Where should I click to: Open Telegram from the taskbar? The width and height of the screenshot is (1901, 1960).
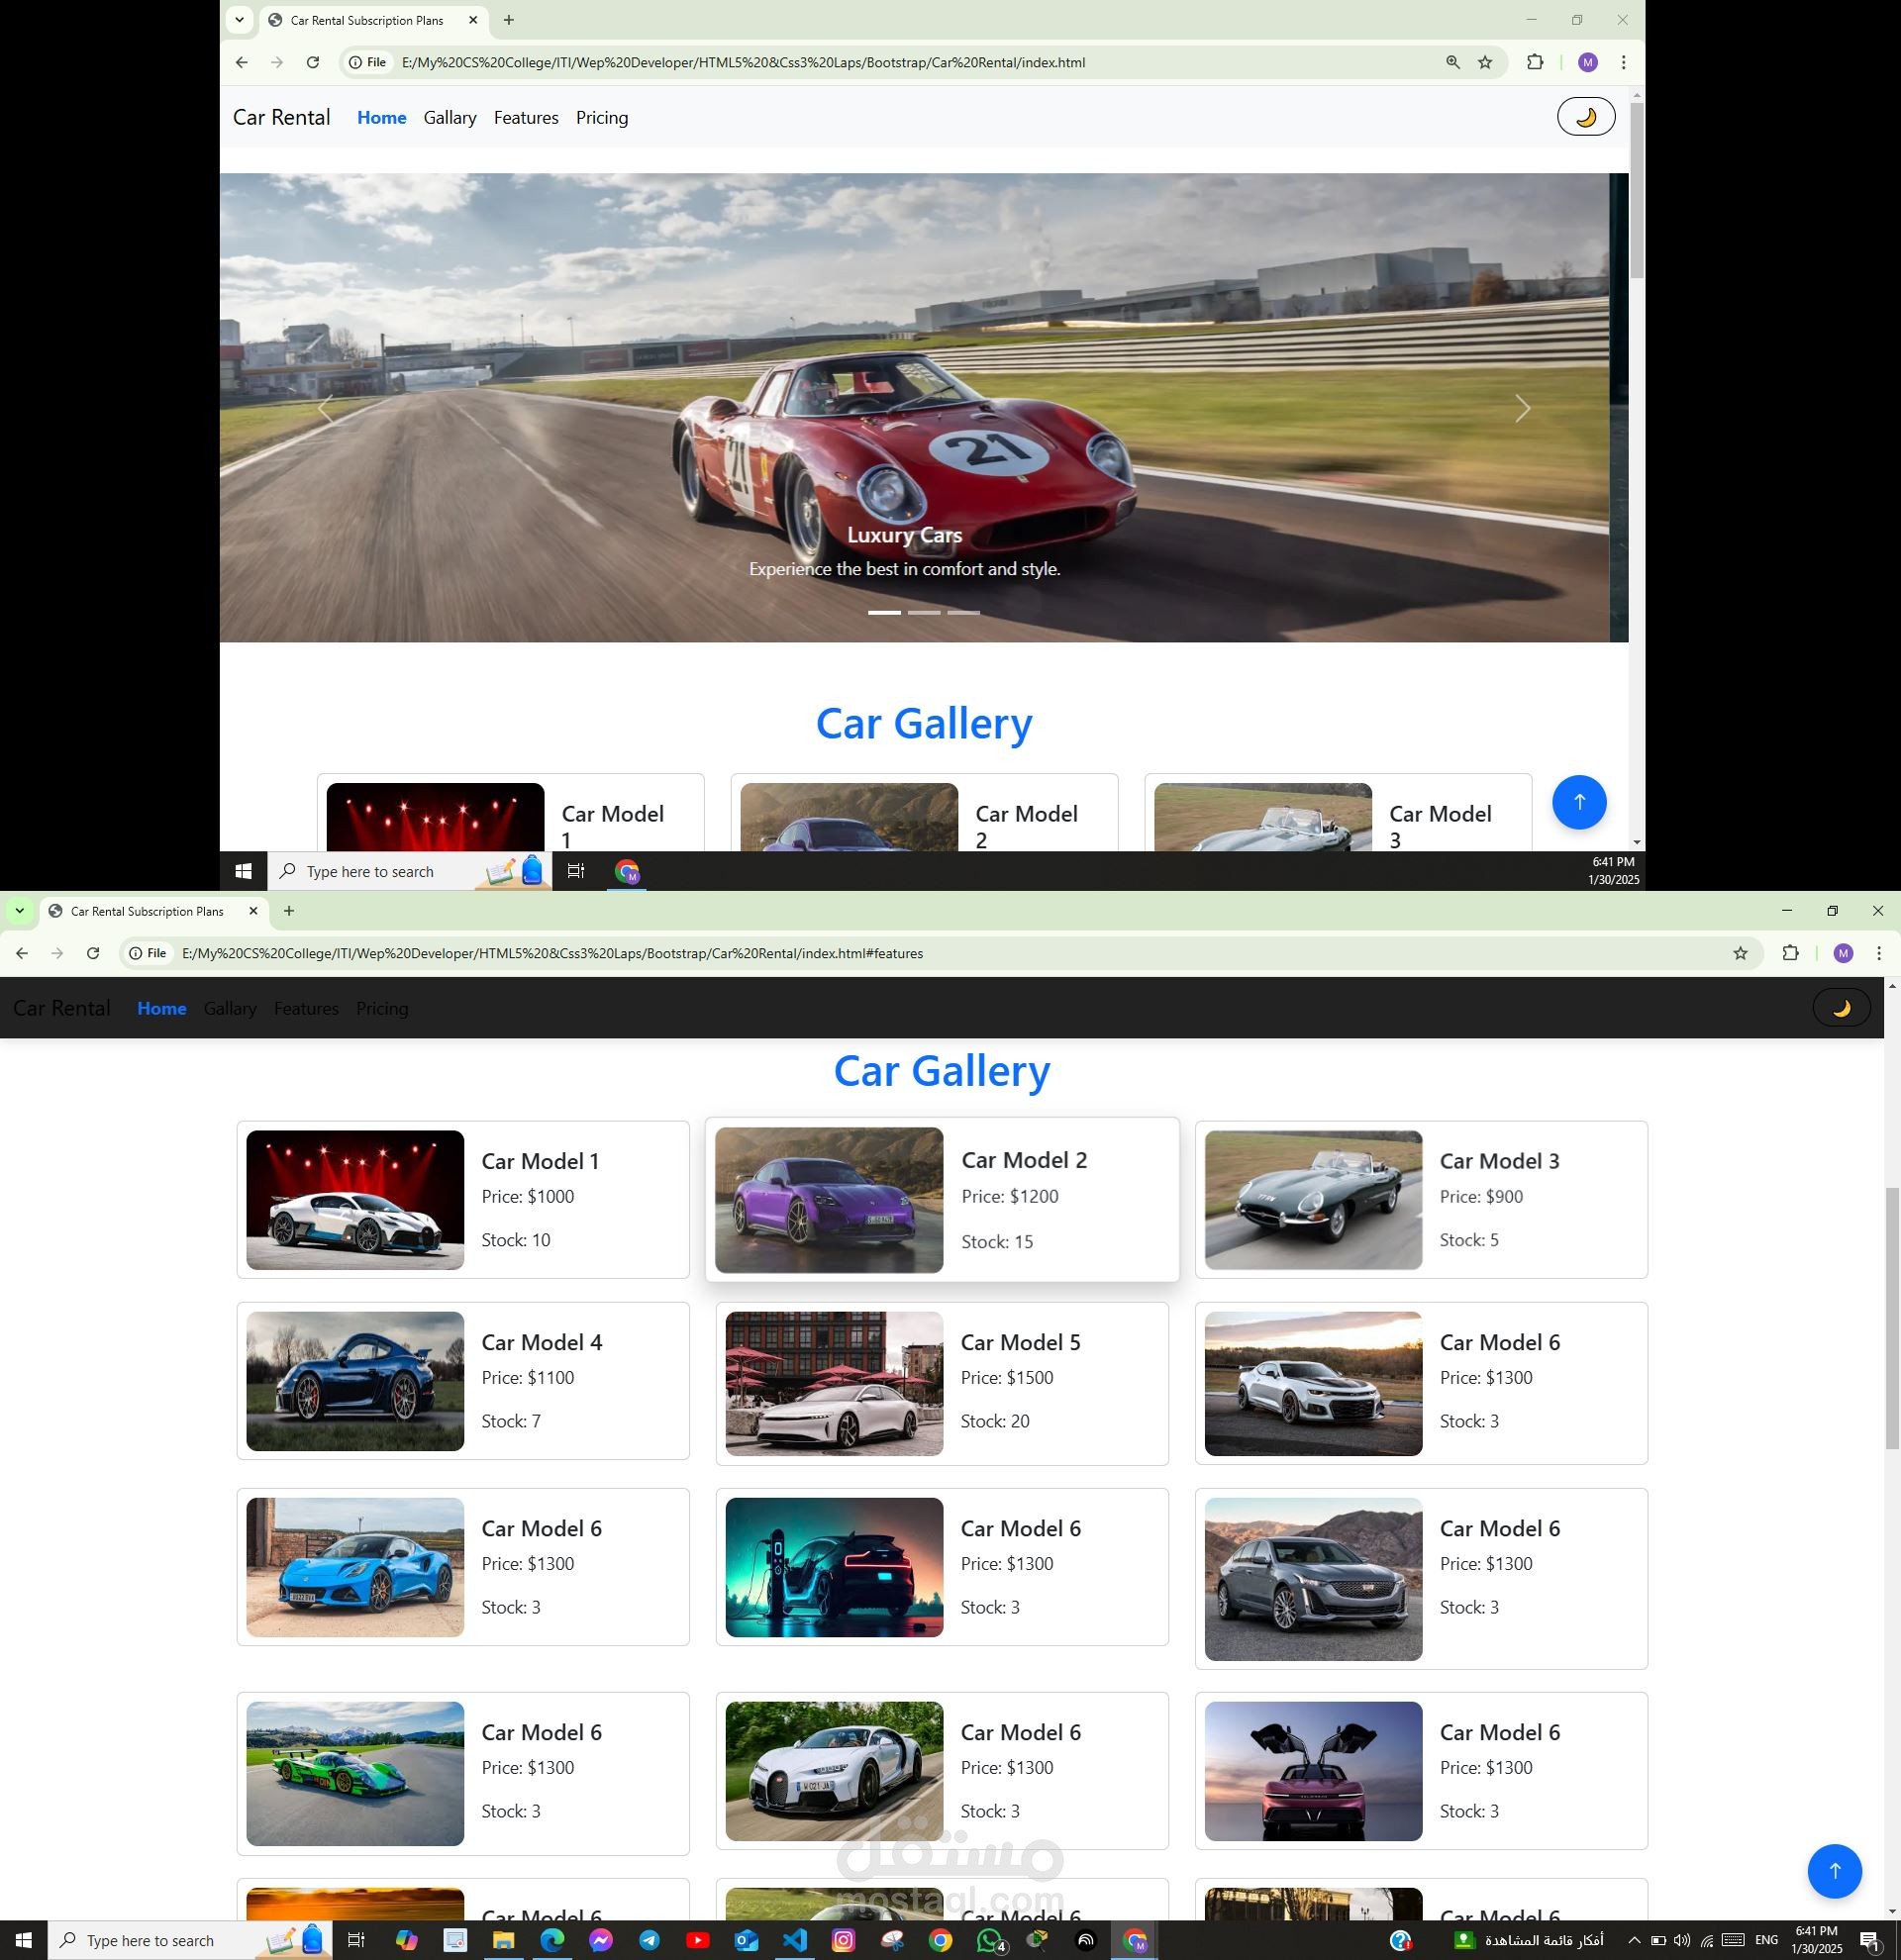pos(649,1940)
